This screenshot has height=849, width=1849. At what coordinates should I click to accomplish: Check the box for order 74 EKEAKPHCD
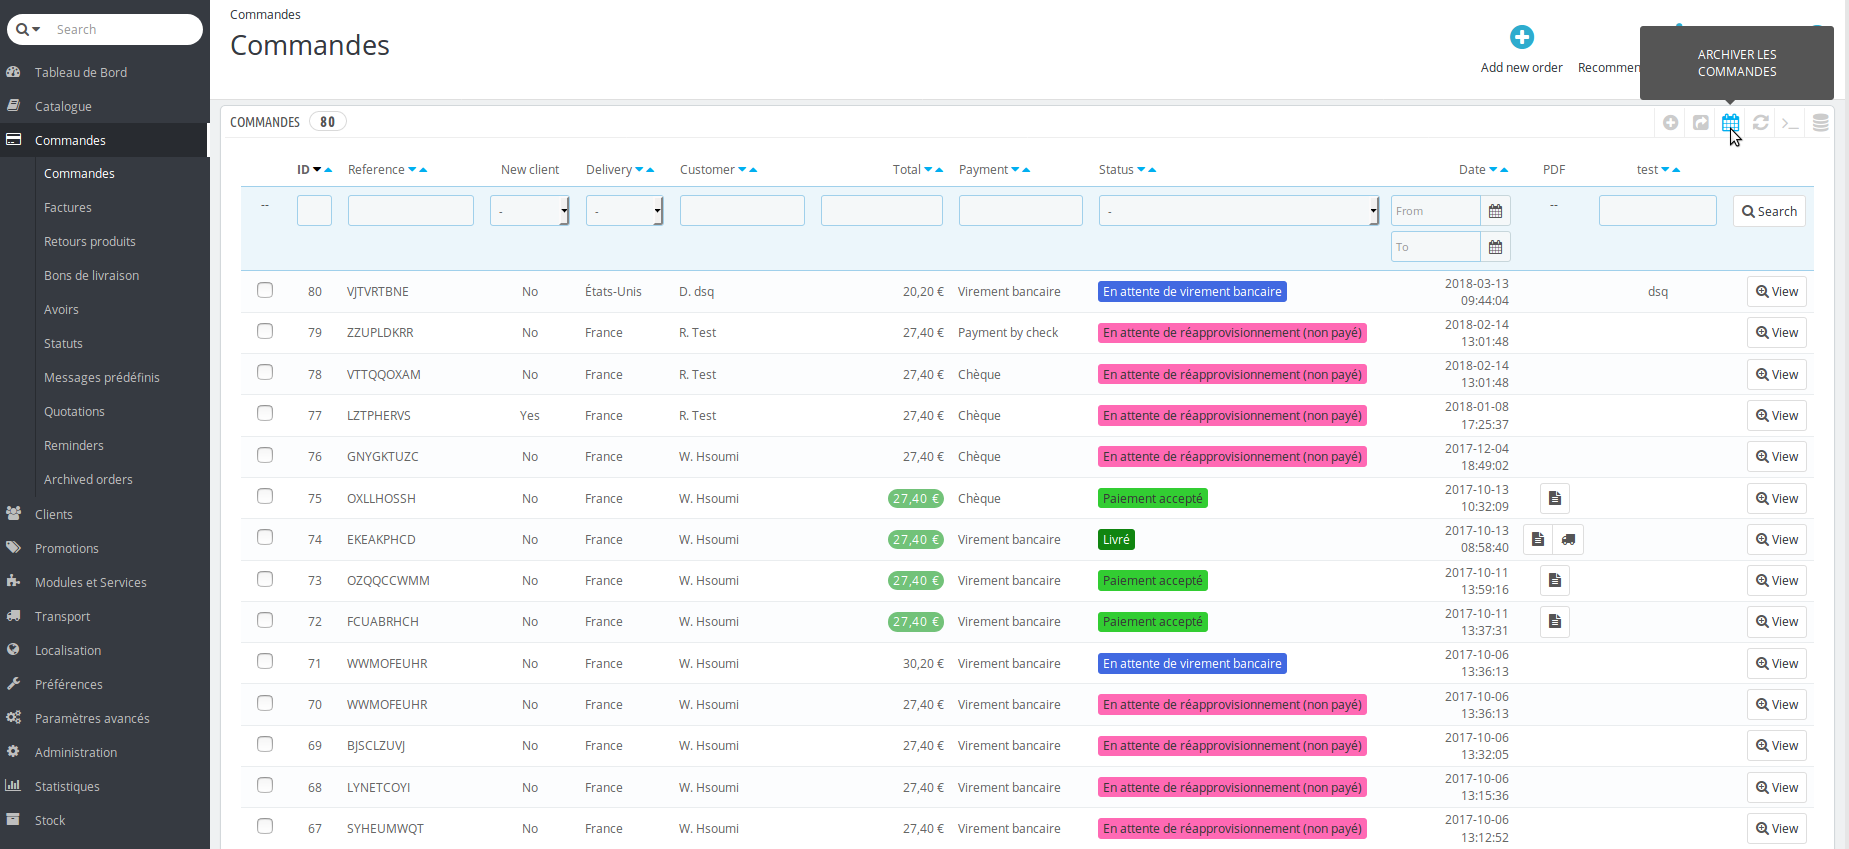(x=265, y=537)
